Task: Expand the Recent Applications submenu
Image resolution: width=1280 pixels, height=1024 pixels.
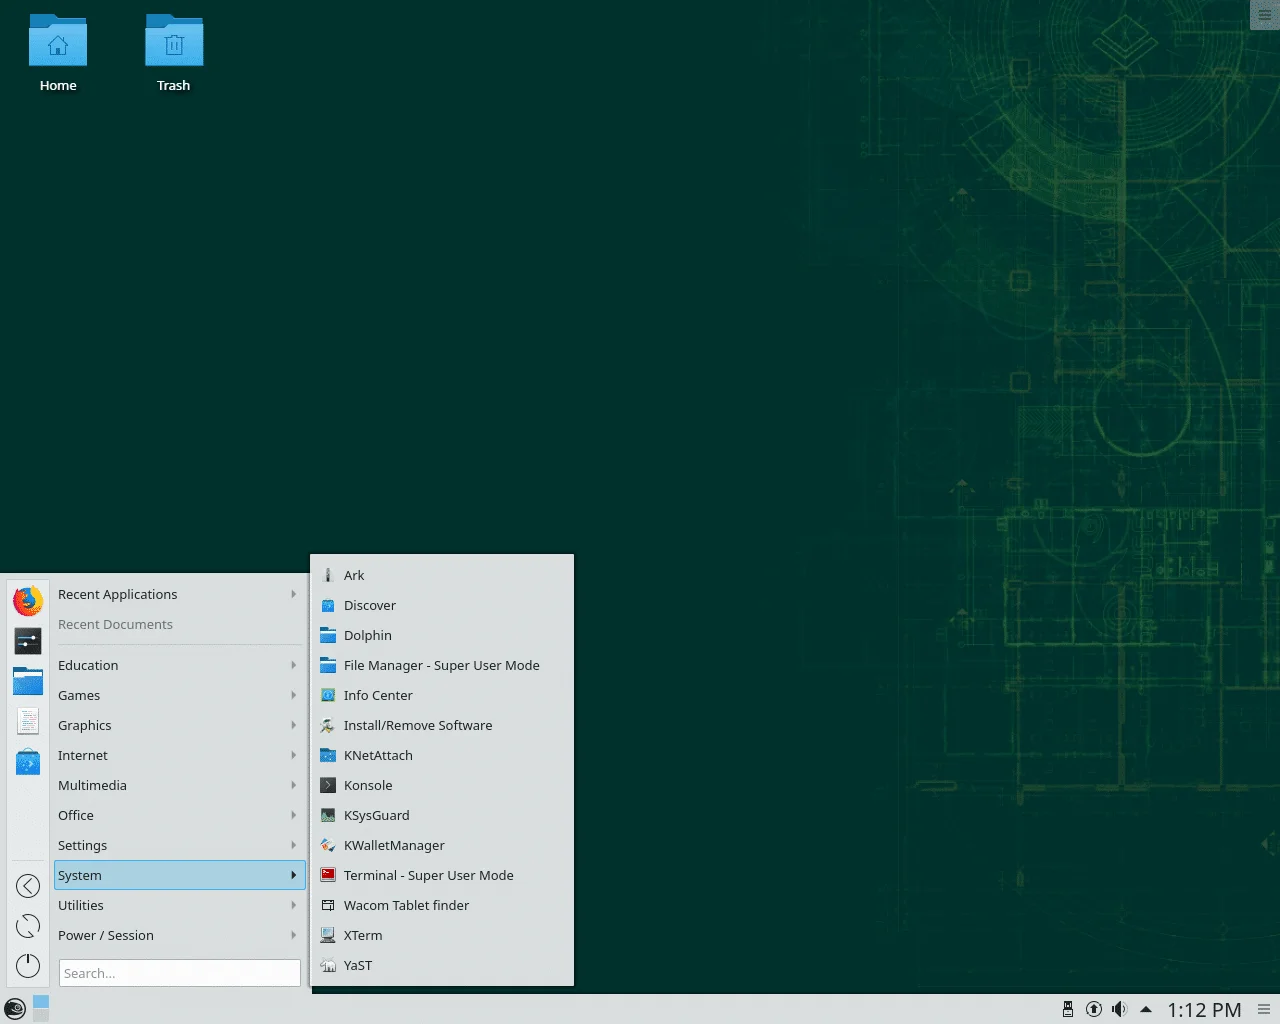Action: click(176, 594)
